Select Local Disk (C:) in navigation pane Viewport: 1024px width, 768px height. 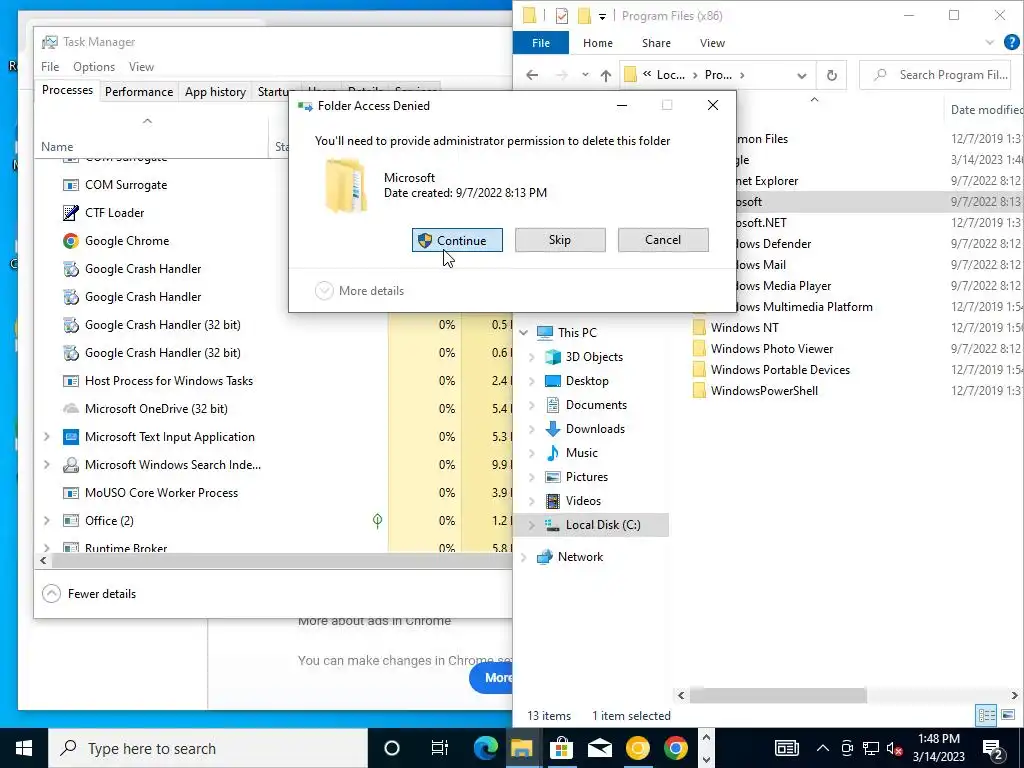[x=602, y=525]
